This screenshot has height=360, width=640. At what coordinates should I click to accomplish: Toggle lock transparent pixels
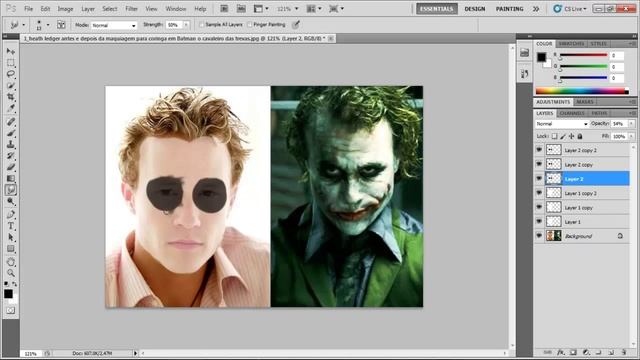pyautogui.click(x=554, y=136)
